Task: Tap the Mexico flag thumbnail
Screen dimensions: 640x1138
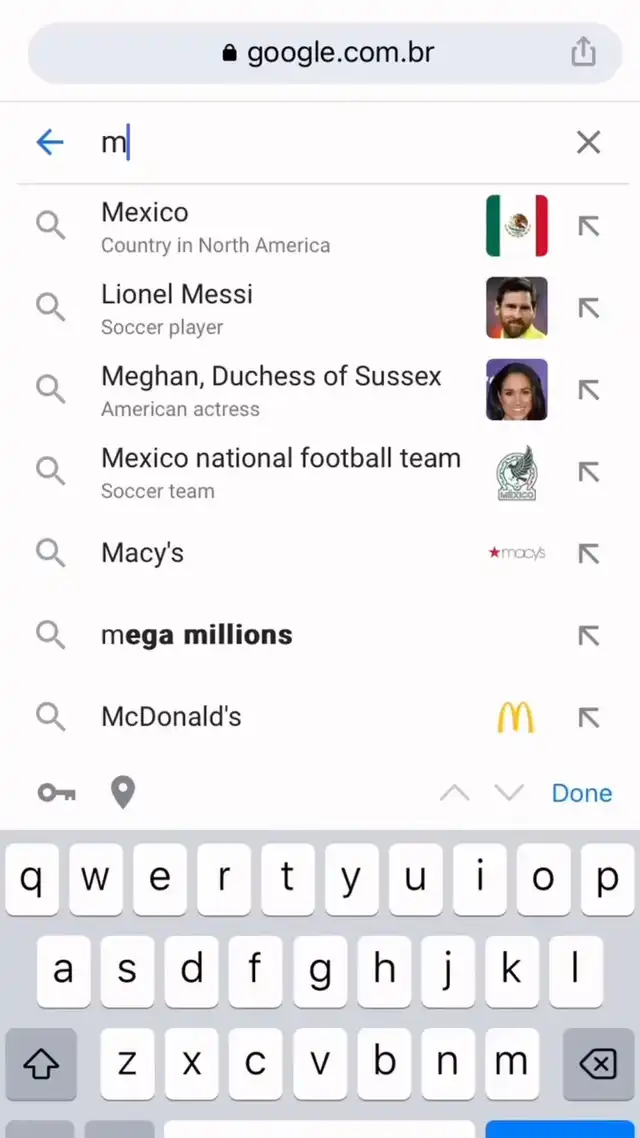Action: [517, 226]
